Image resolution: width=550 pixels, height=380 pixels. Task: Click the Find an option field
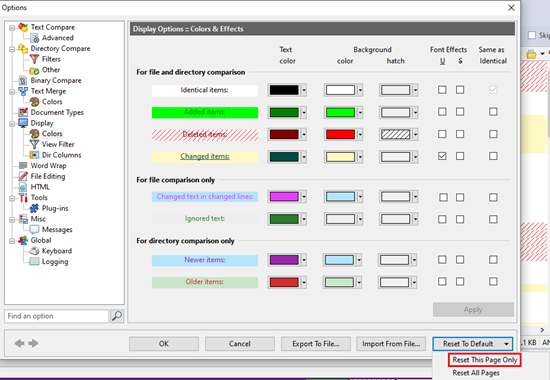56,316
